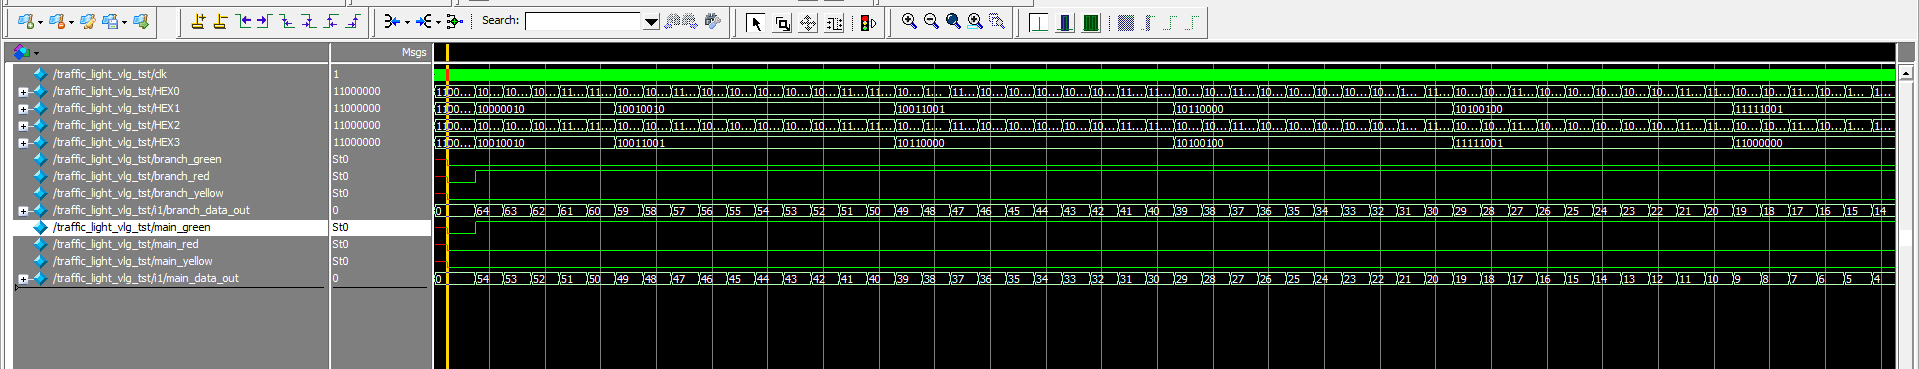Expand the HEX2 signal bus
This screenshot has width=1919, height=369.
tap(23, 125)
